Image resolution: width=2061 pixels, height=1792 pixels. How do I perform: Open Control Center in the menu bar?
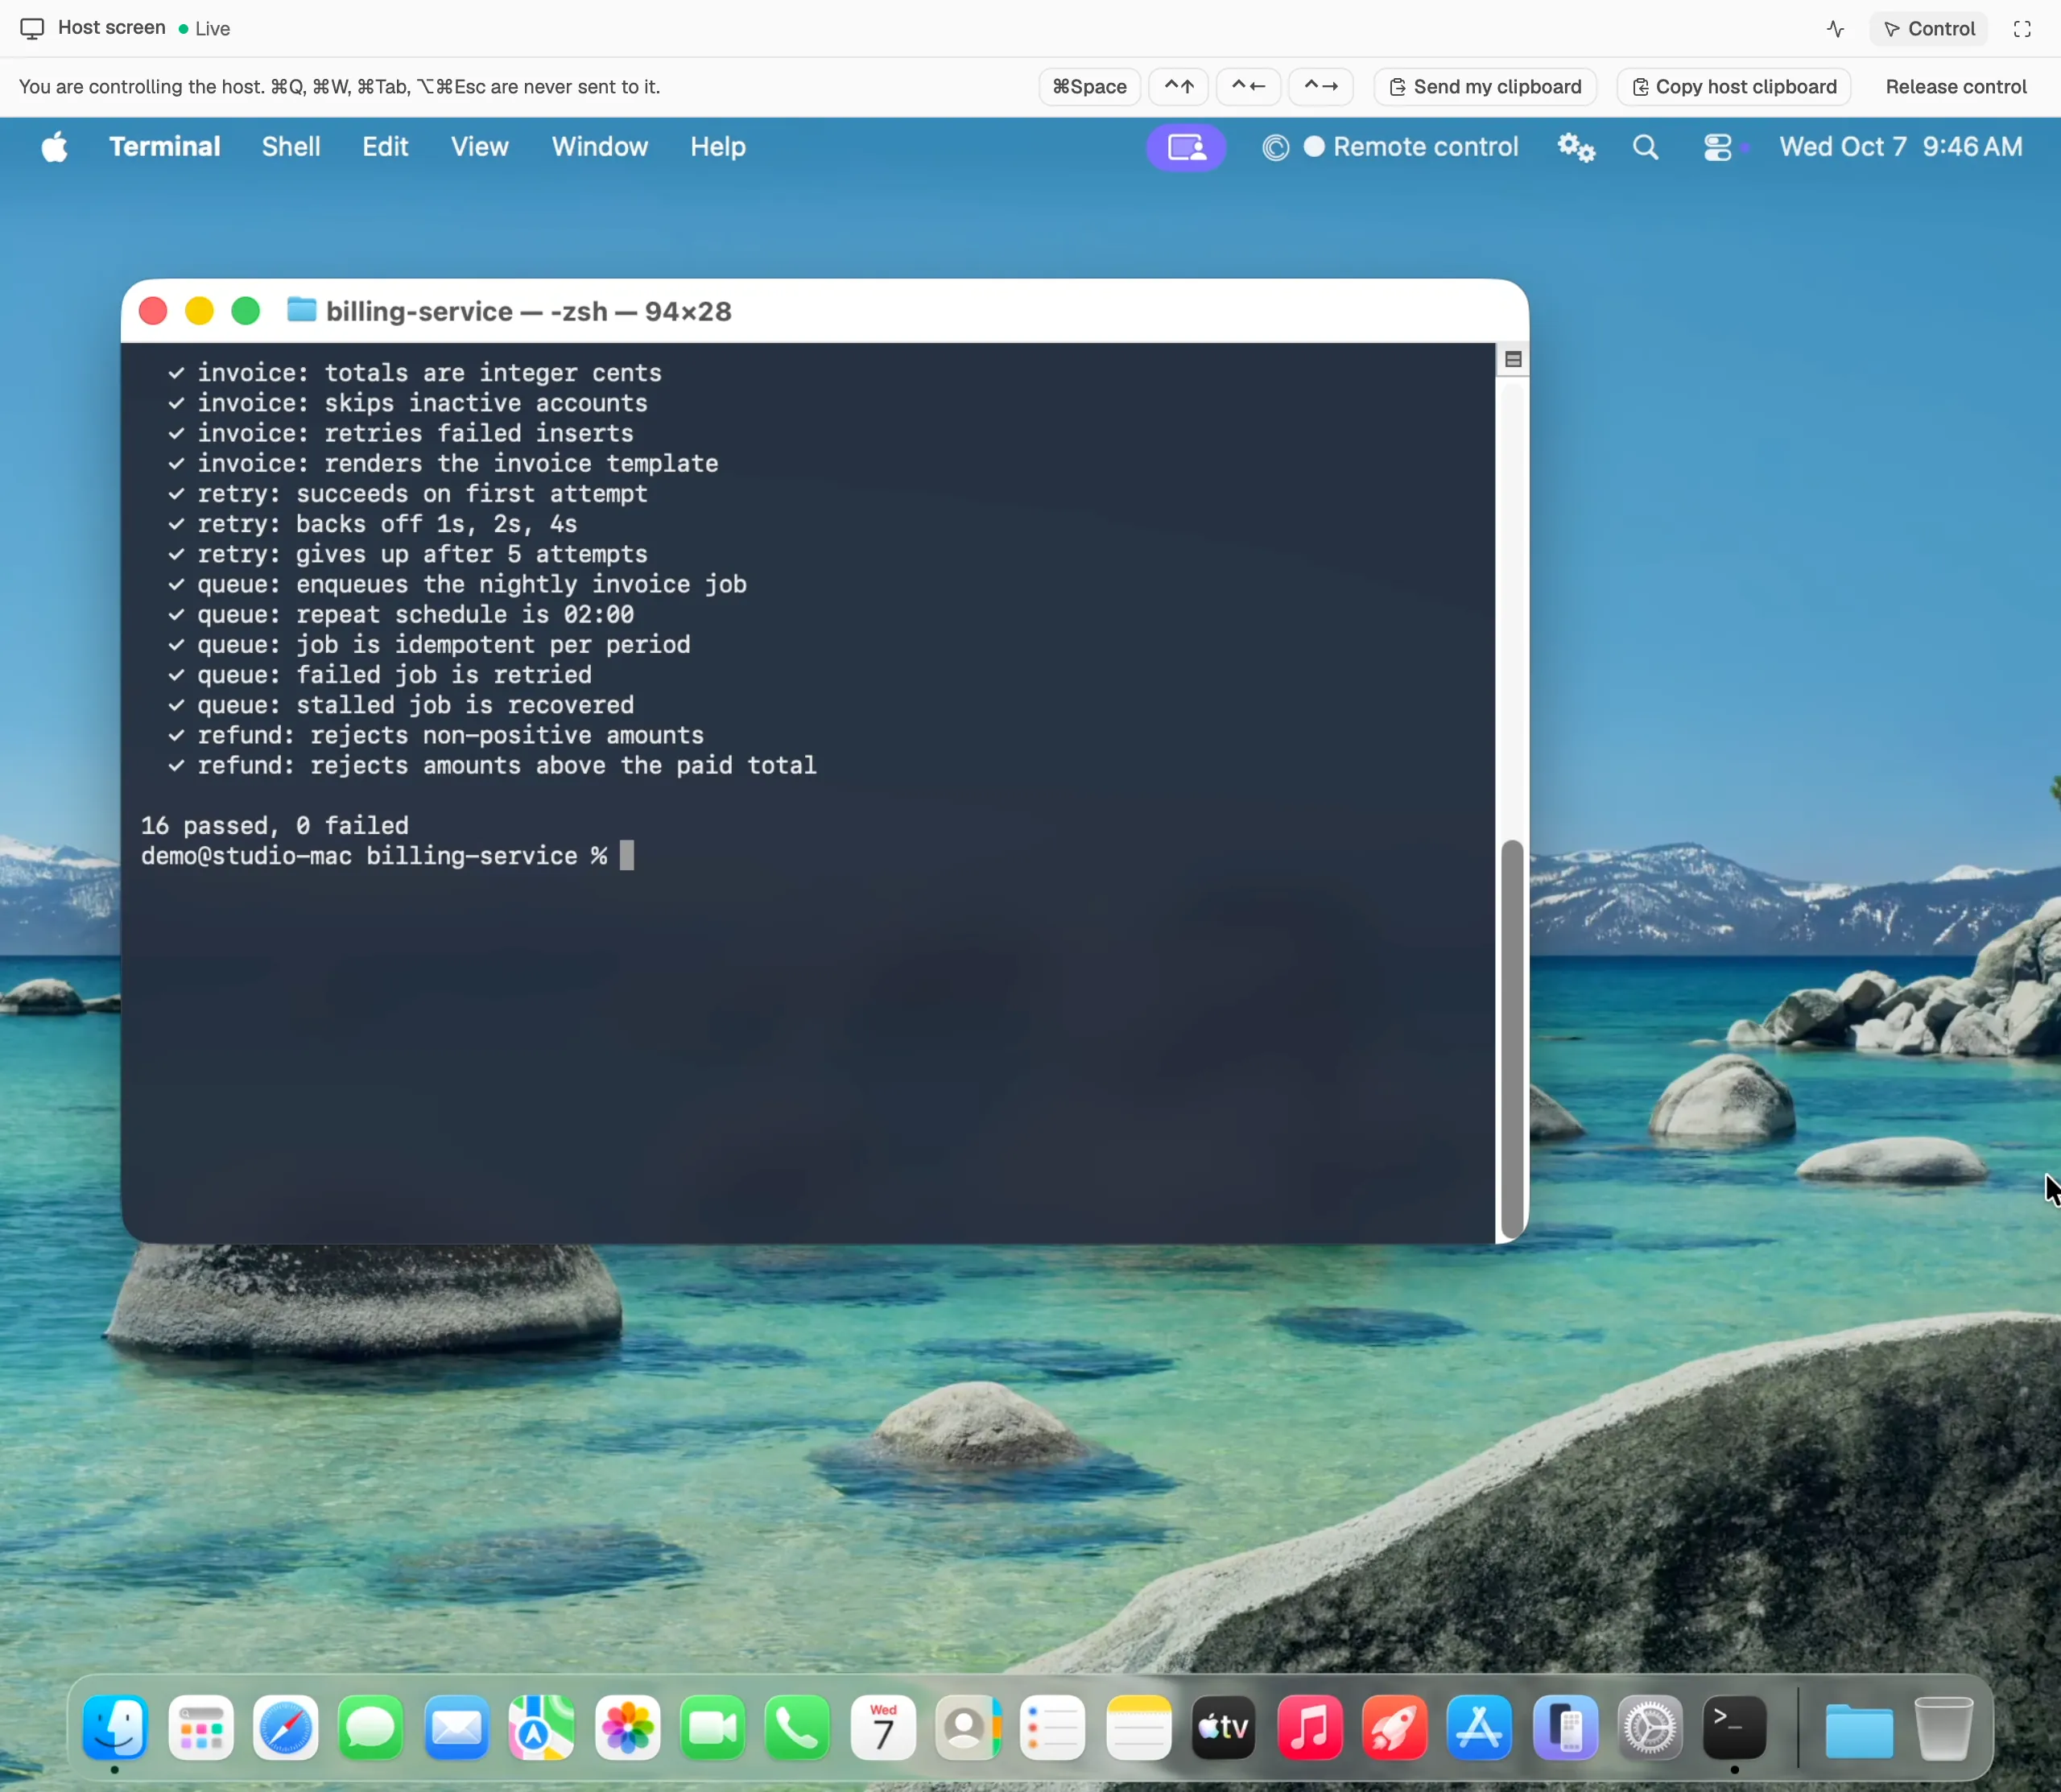(1718, 147)
